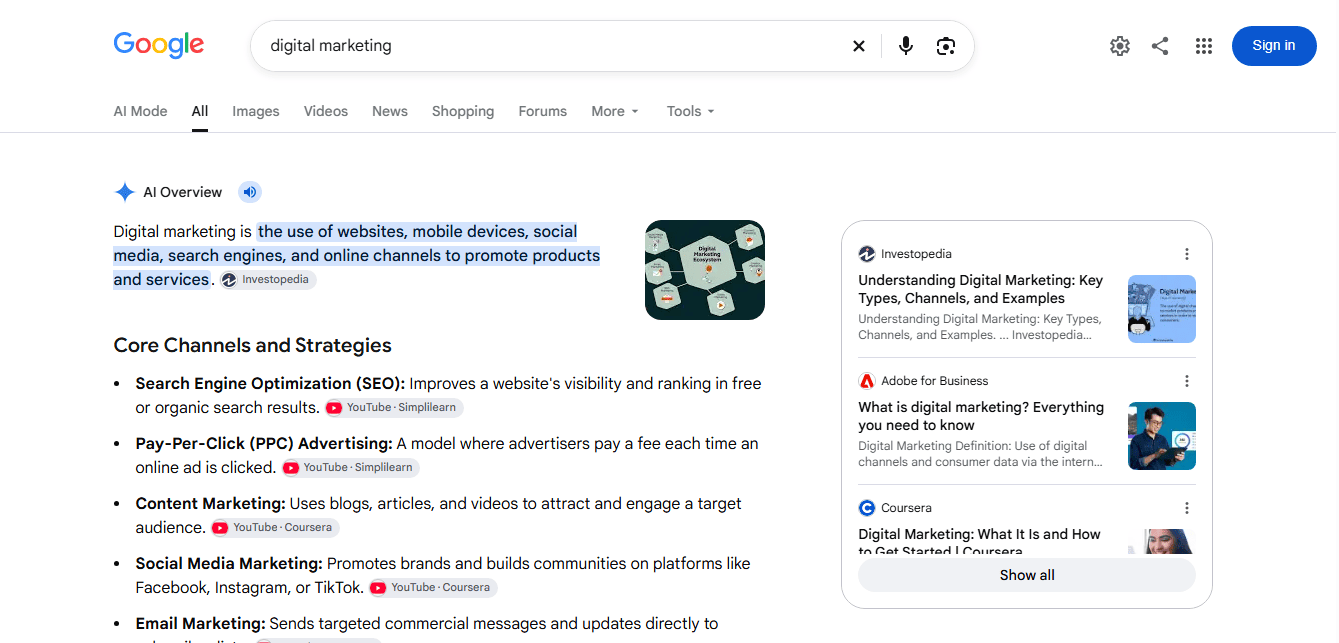Switch to the Shopping tab
Viewport: 1339px width, 643px height.
tap(463, 111)
